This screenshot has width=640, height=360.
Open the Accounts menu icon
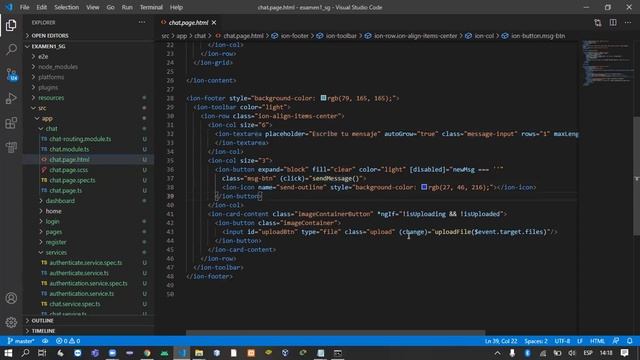point(11,298)
